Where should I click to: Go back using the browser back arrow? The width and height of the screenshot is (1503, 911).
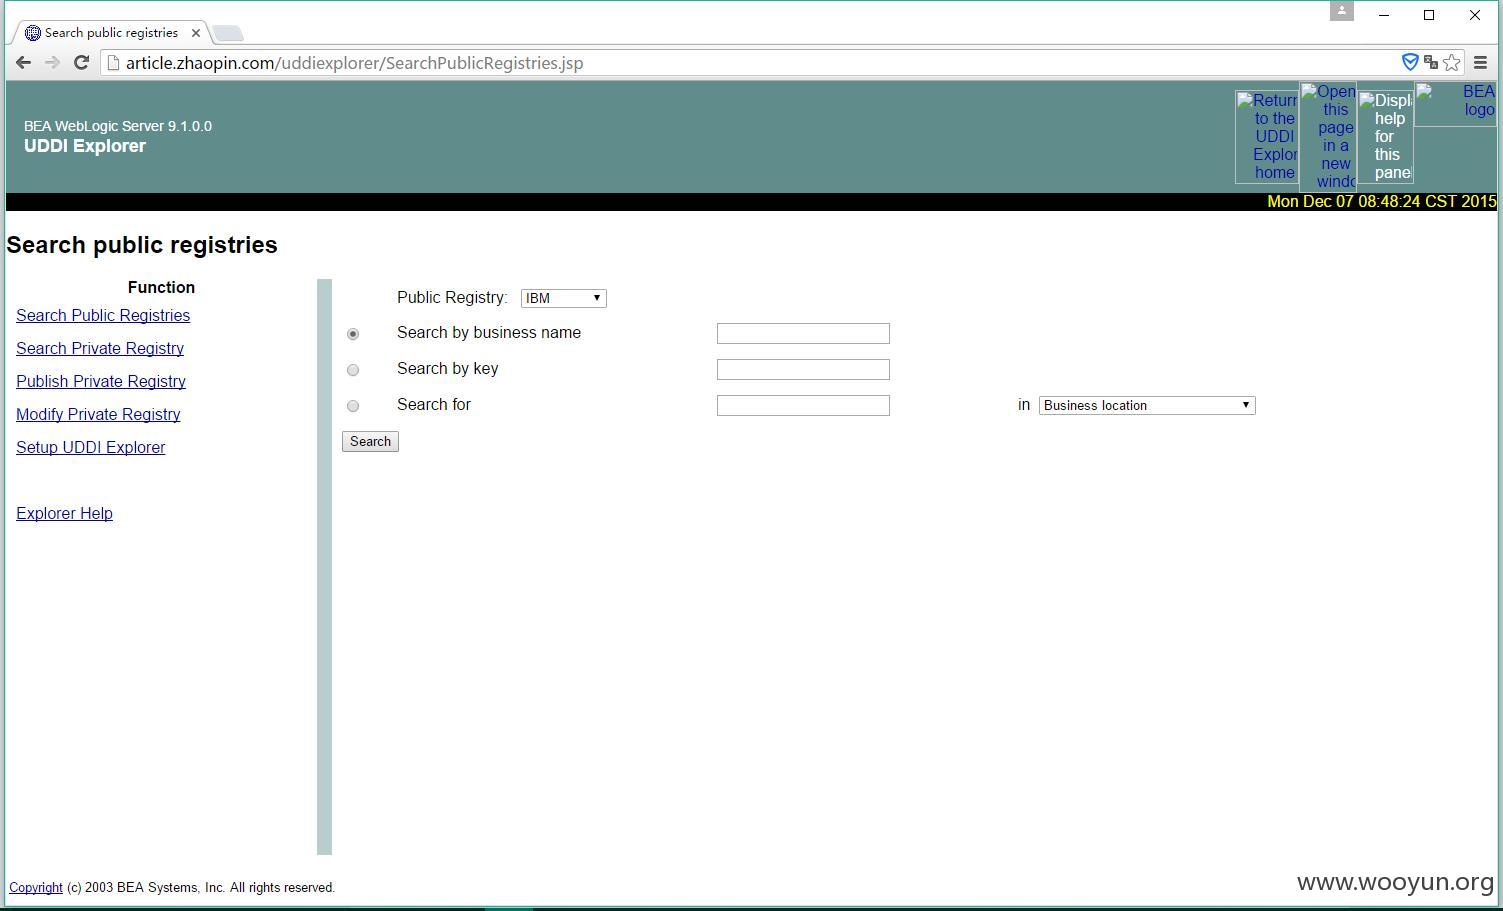23,63
